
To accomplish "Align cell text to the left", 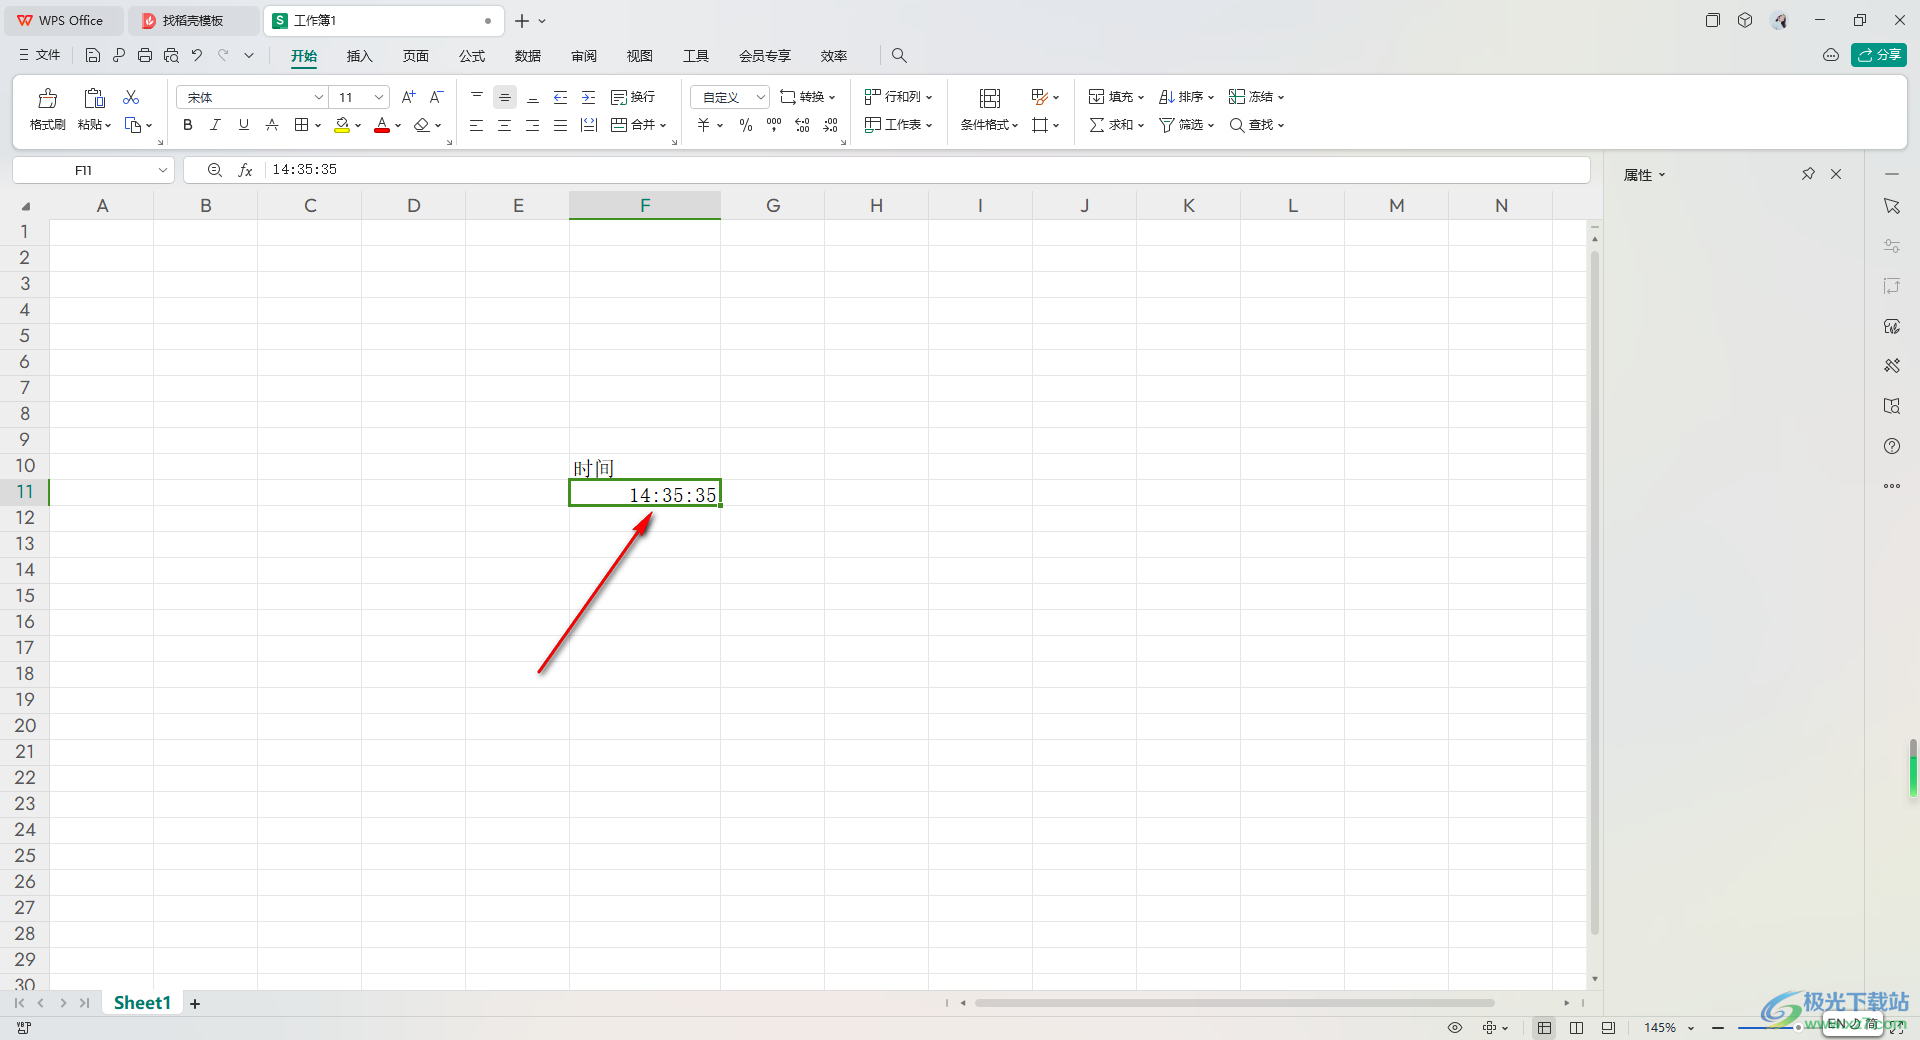I will 477,125.
